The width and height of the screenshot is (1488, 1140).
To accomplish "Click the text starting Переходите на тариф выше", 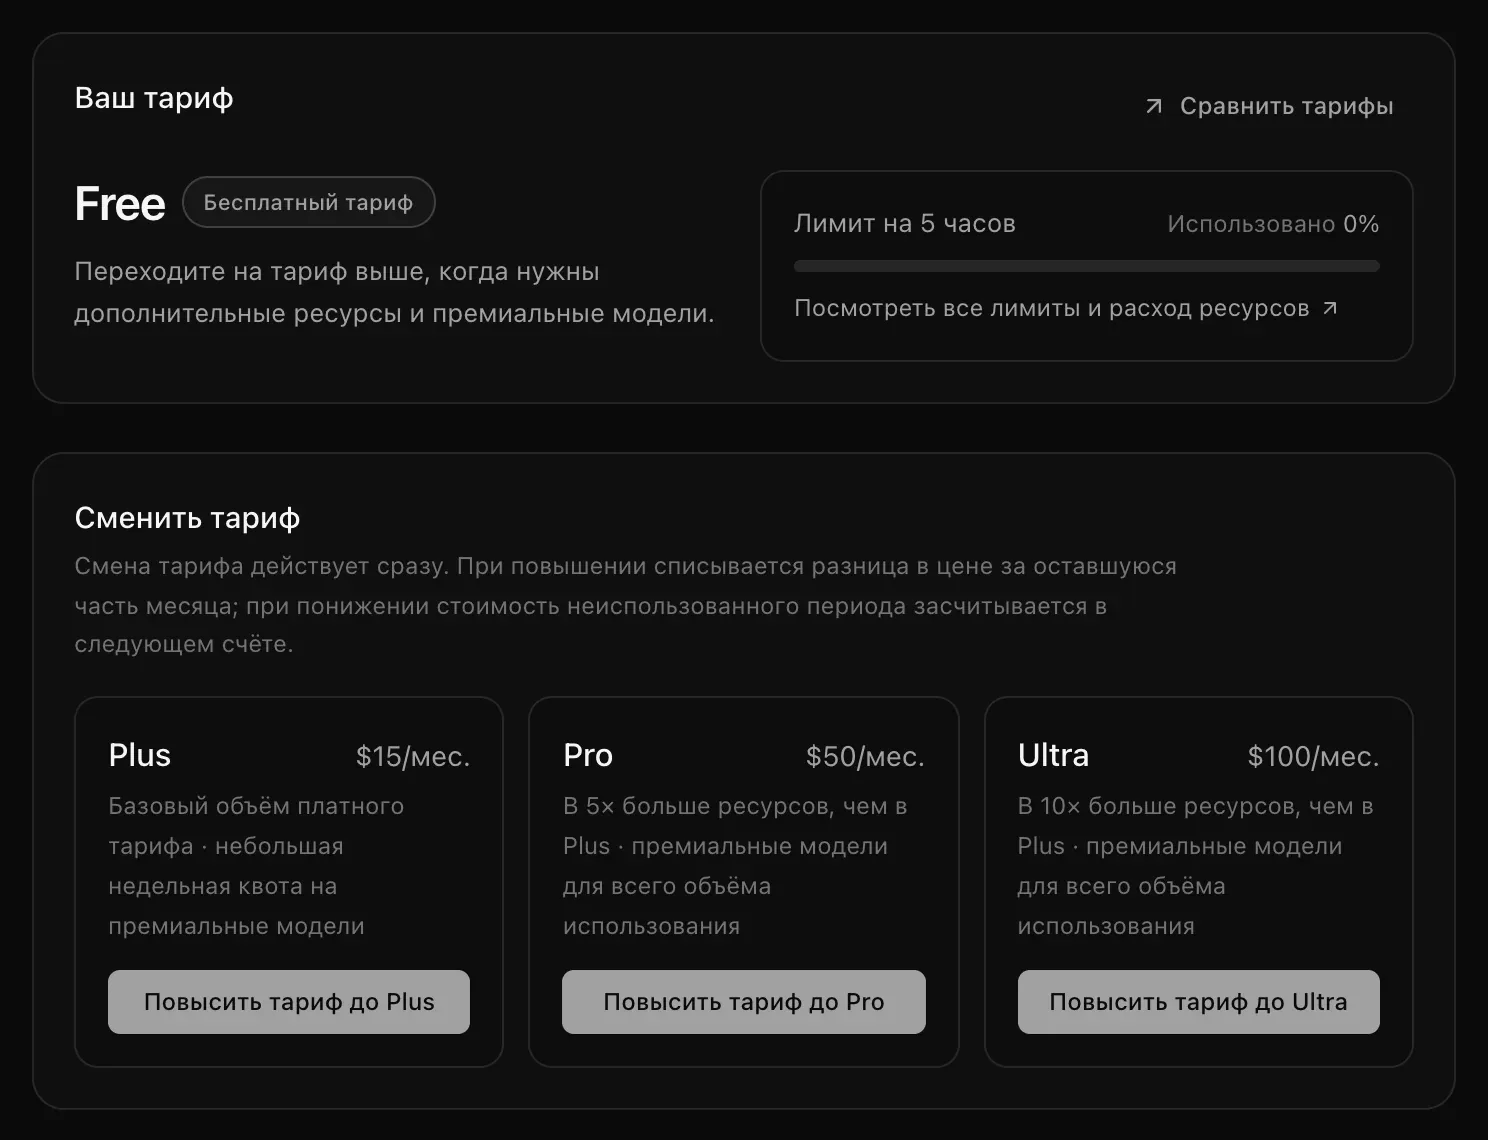I will 394,292.
